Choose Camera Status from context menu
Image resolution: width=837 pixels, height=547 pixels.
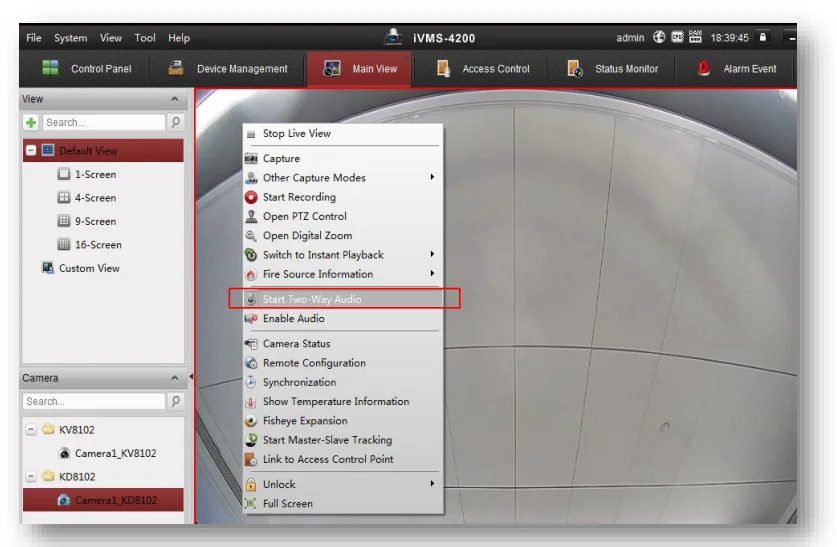click(x=343, y=344)
